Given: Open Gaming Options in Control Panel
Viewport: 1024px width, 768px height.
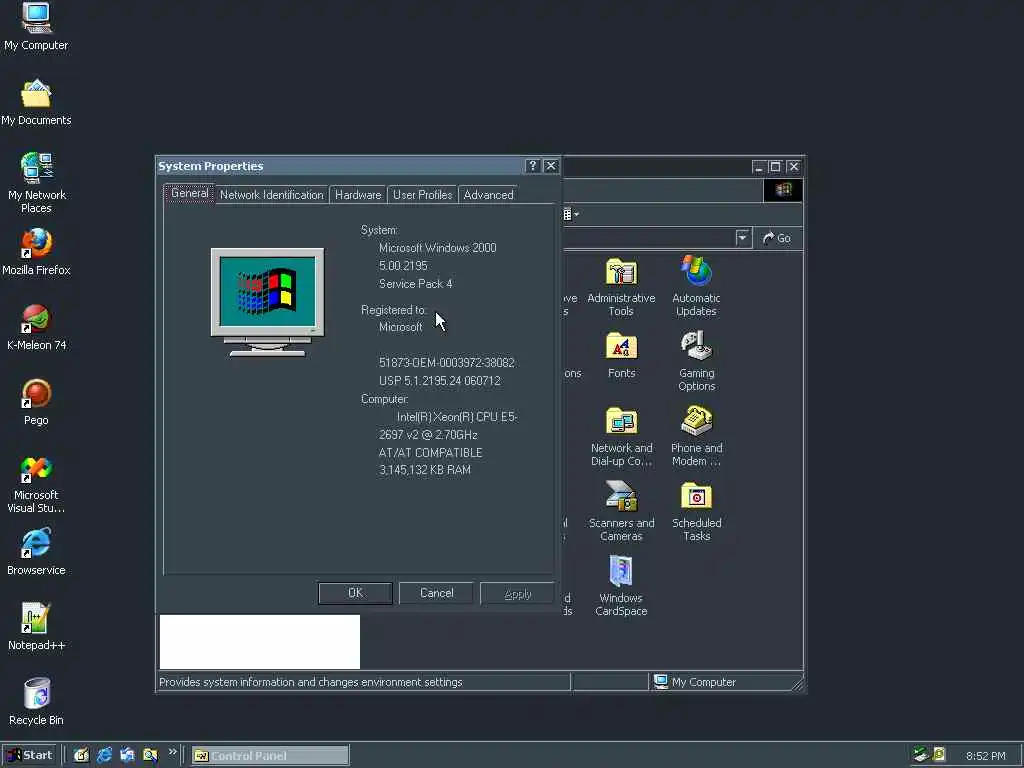Looking at the screenshot, I should 696,361.
